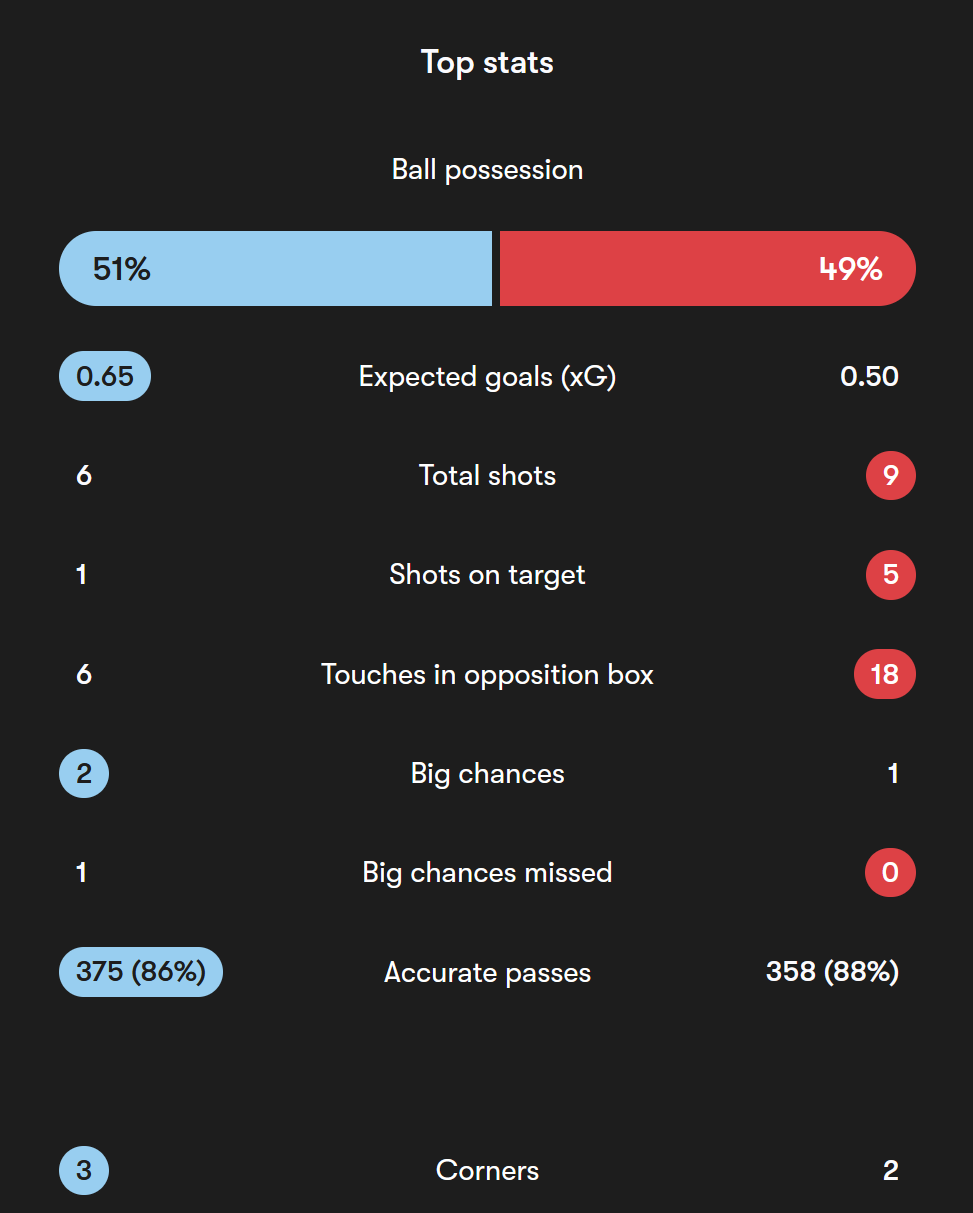The height and width of the screenshot is (1213, 973).
Task: Select the red 49% possession bar
Action: point(708,268)
